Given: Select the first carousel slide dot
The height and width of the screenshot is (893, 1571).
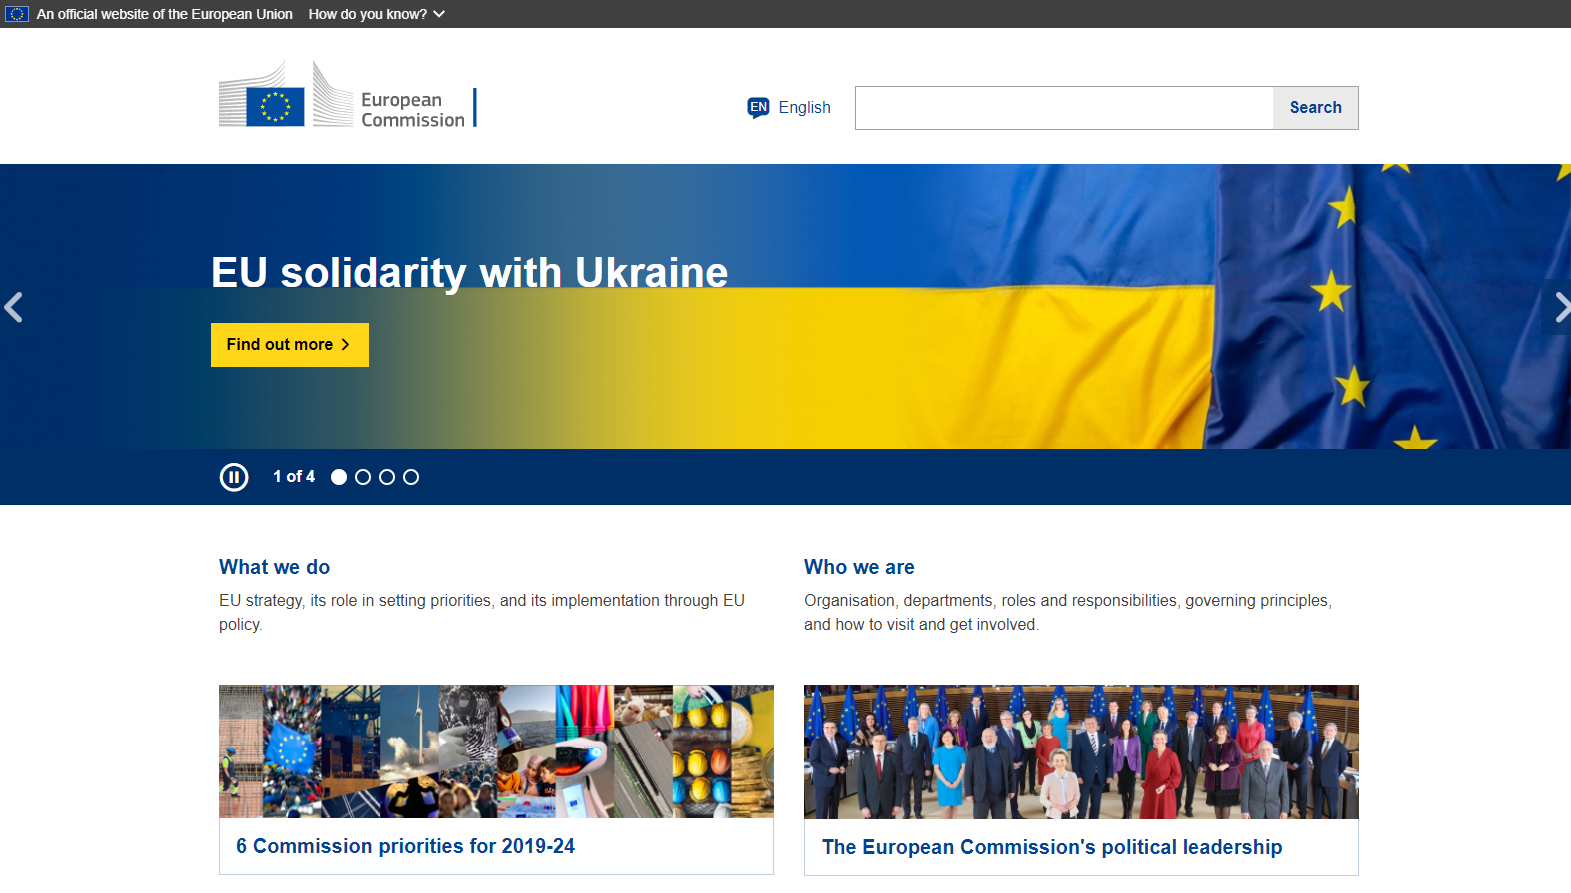Looking at the screenshot, I should tap(339, 477).
